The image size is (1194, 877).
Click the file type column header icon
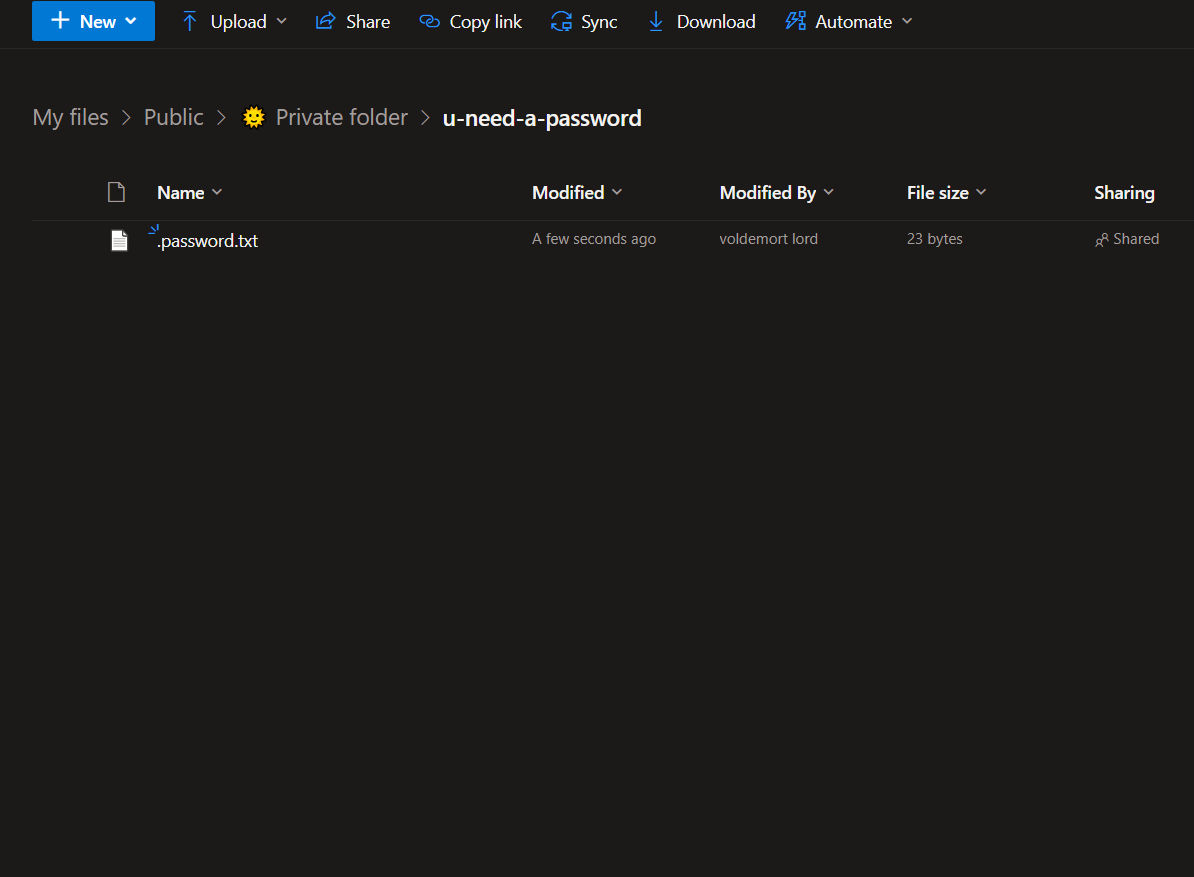point(117,192)
